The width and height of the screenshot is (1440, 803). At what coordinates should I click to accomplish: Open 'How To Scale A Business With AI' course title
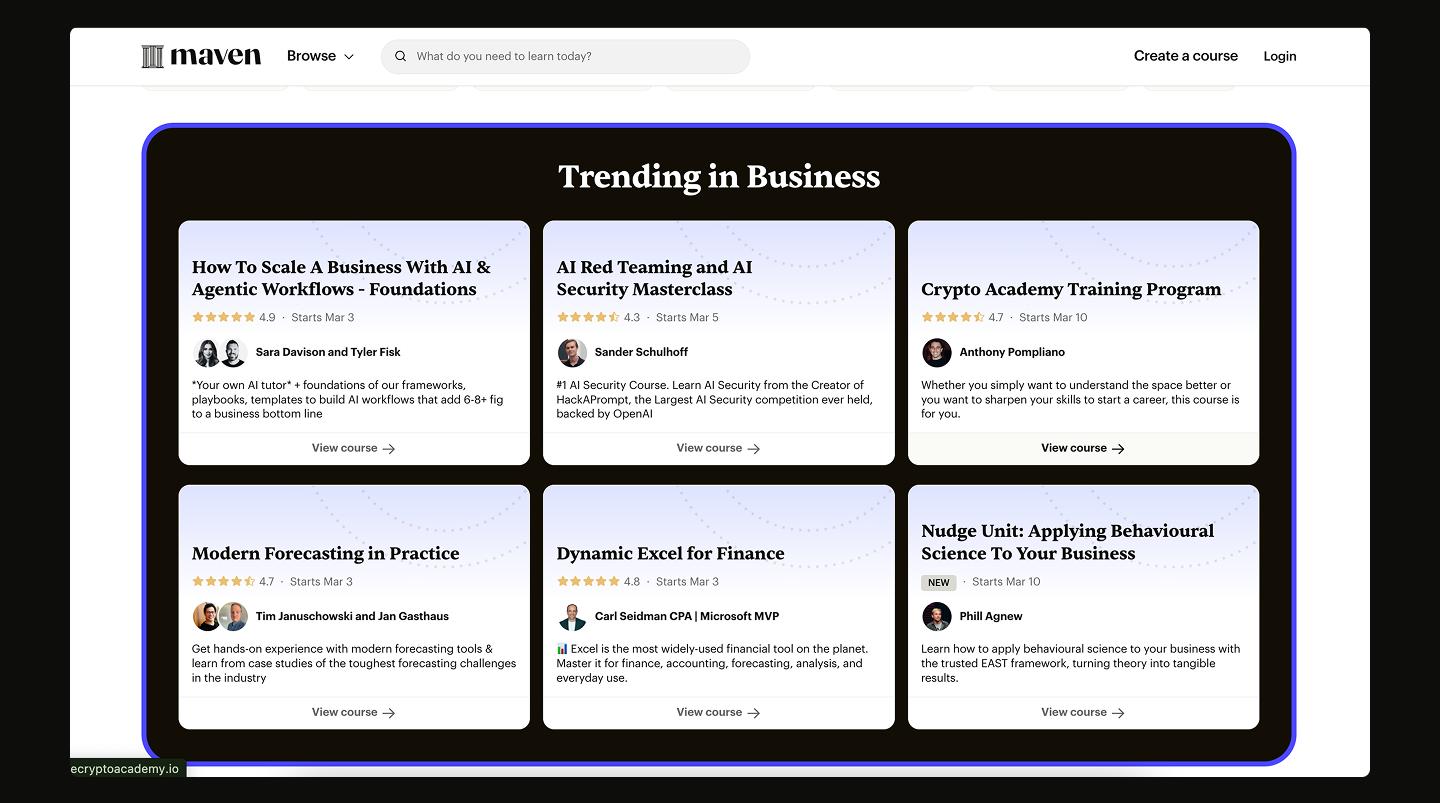(x=341, y=278)
